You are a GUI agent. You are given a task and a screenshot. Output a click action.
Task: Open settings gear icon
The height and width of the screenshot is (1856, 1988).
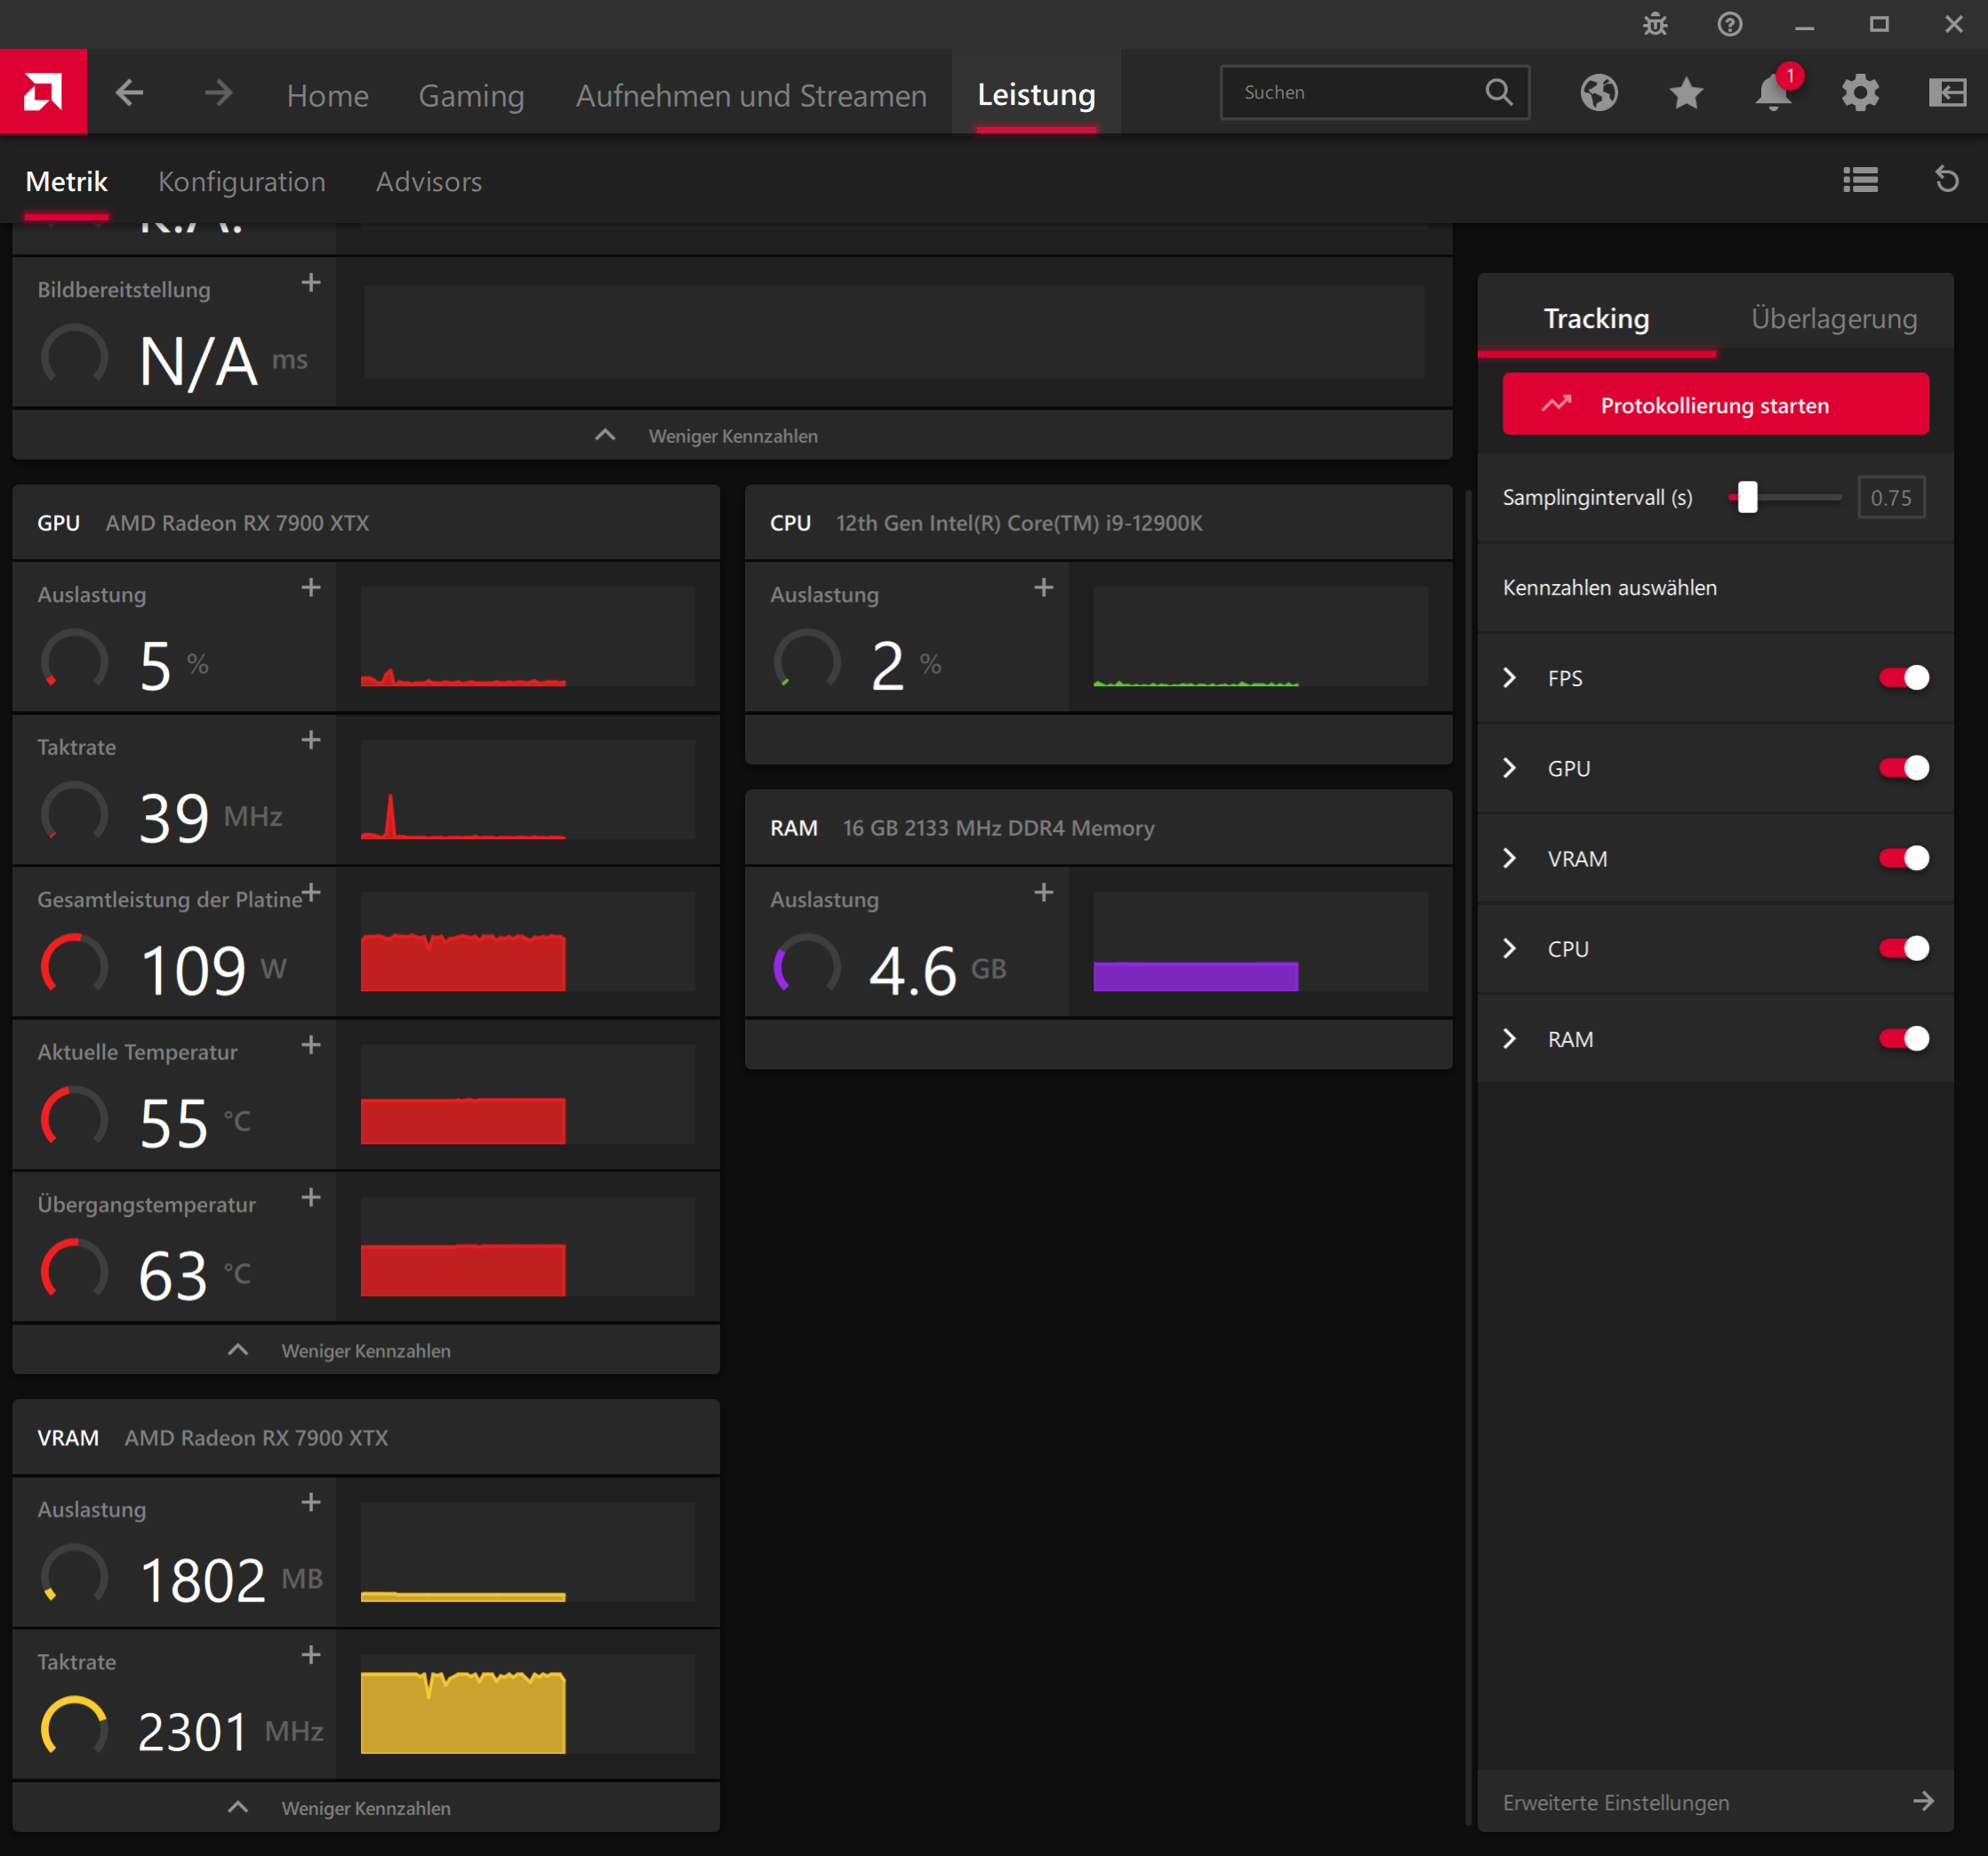click(x=1860, y=93)
